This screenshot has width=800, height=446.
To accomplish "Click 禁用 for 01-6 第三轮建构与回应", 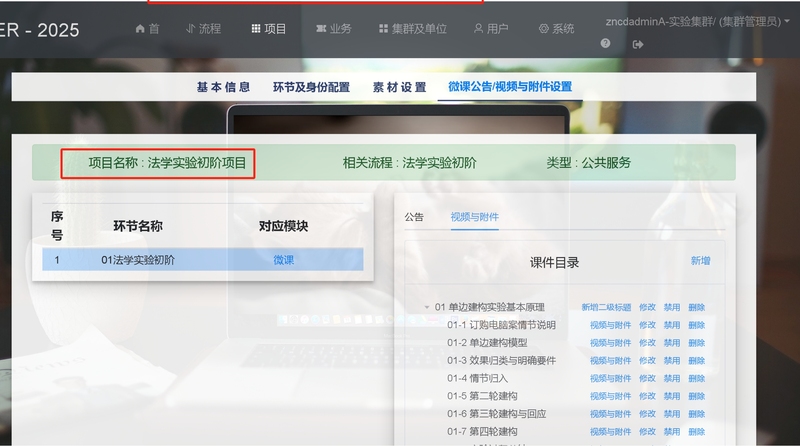I will tap(671, 414).
